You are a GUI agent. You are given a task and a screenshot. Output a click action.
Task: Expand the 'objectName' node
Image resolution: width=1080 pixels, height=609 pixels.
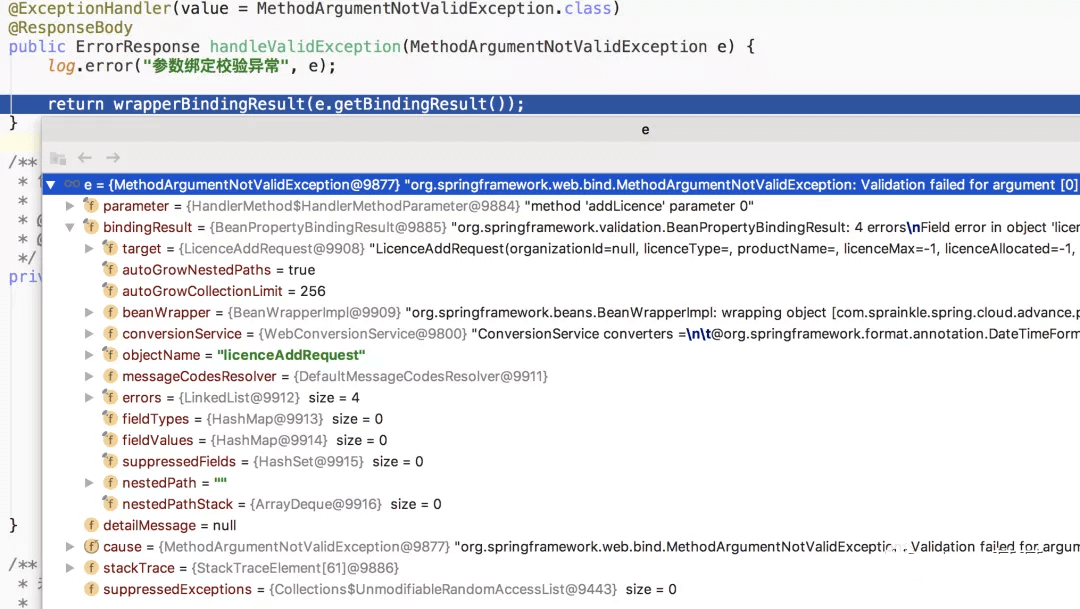click(x=89, y=355)
